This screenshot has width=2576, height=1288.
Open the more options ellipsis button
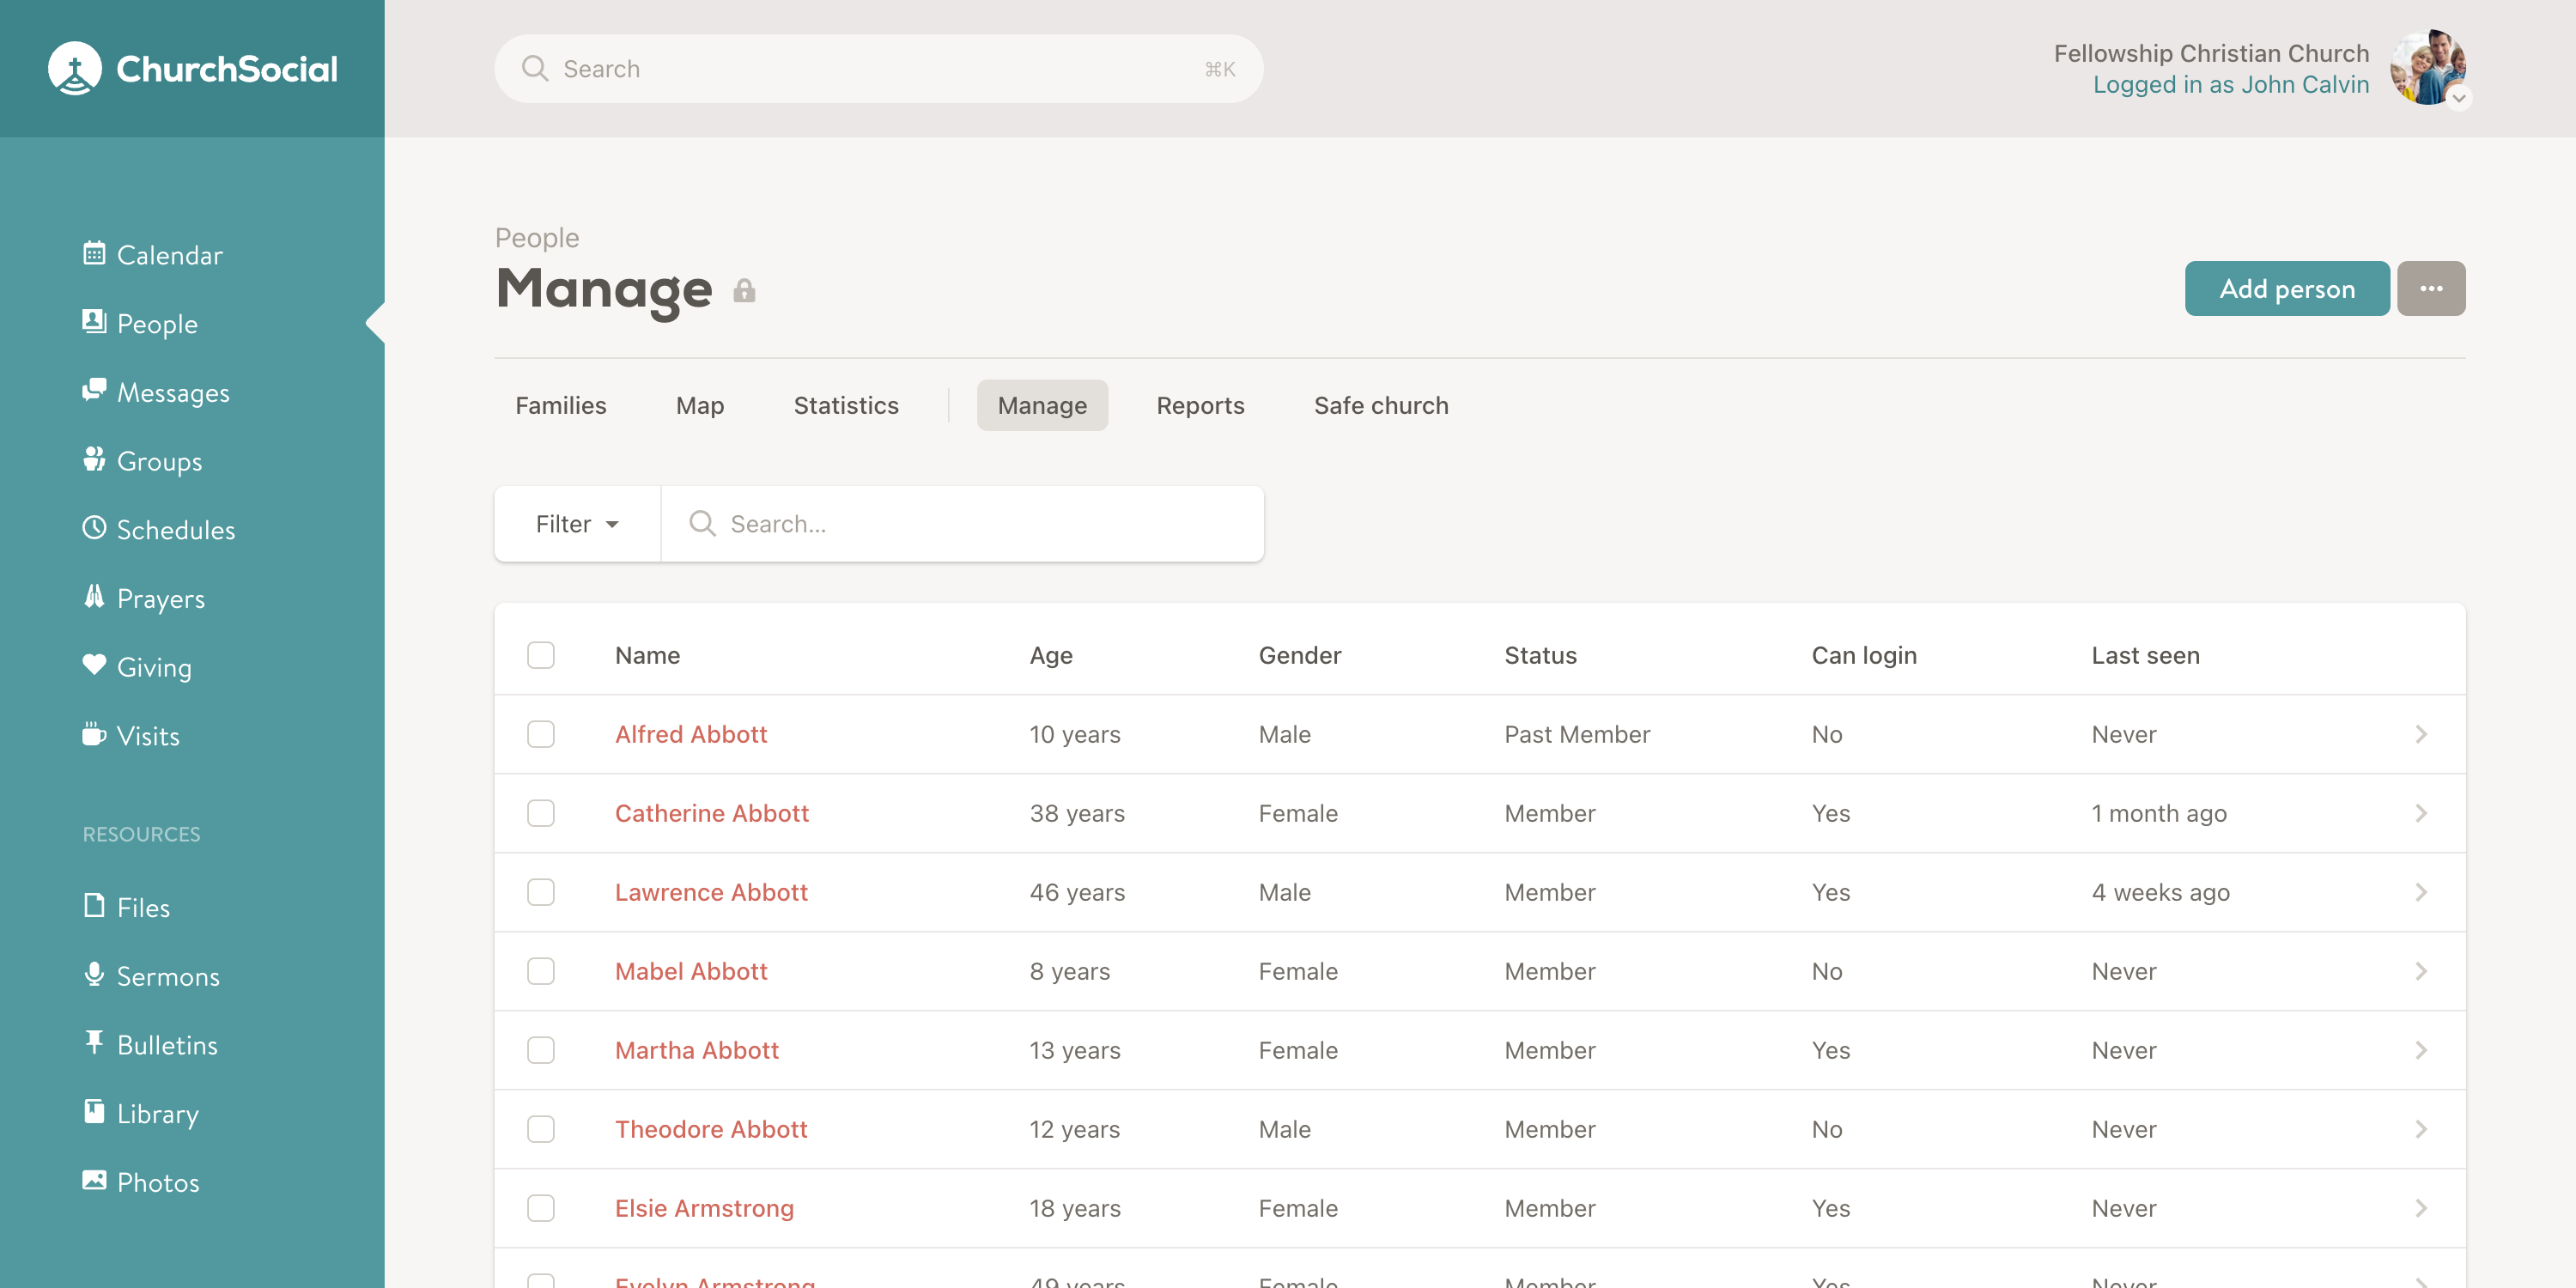2431,289
